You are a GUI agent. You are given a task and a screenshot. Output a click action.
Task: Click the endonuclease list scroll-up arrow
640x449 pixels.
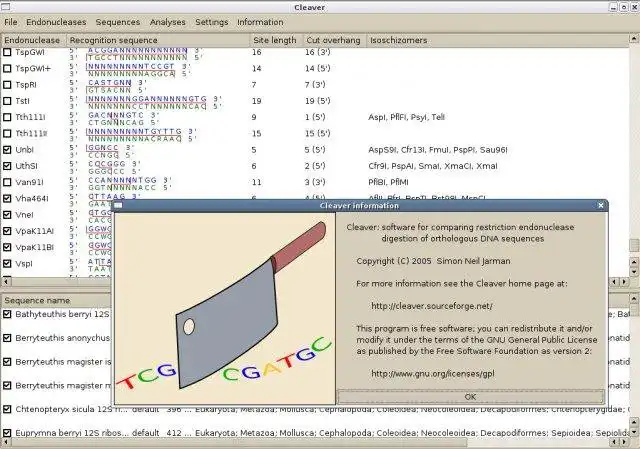(634, 39)
